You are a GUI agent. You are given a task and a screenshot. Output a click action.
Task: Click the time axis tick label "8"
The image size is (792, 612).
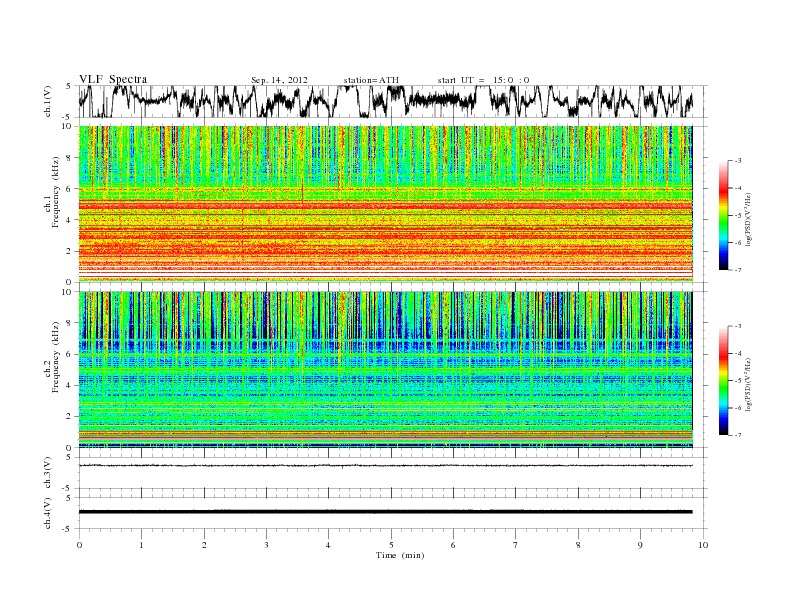click(x=578, y=545)
